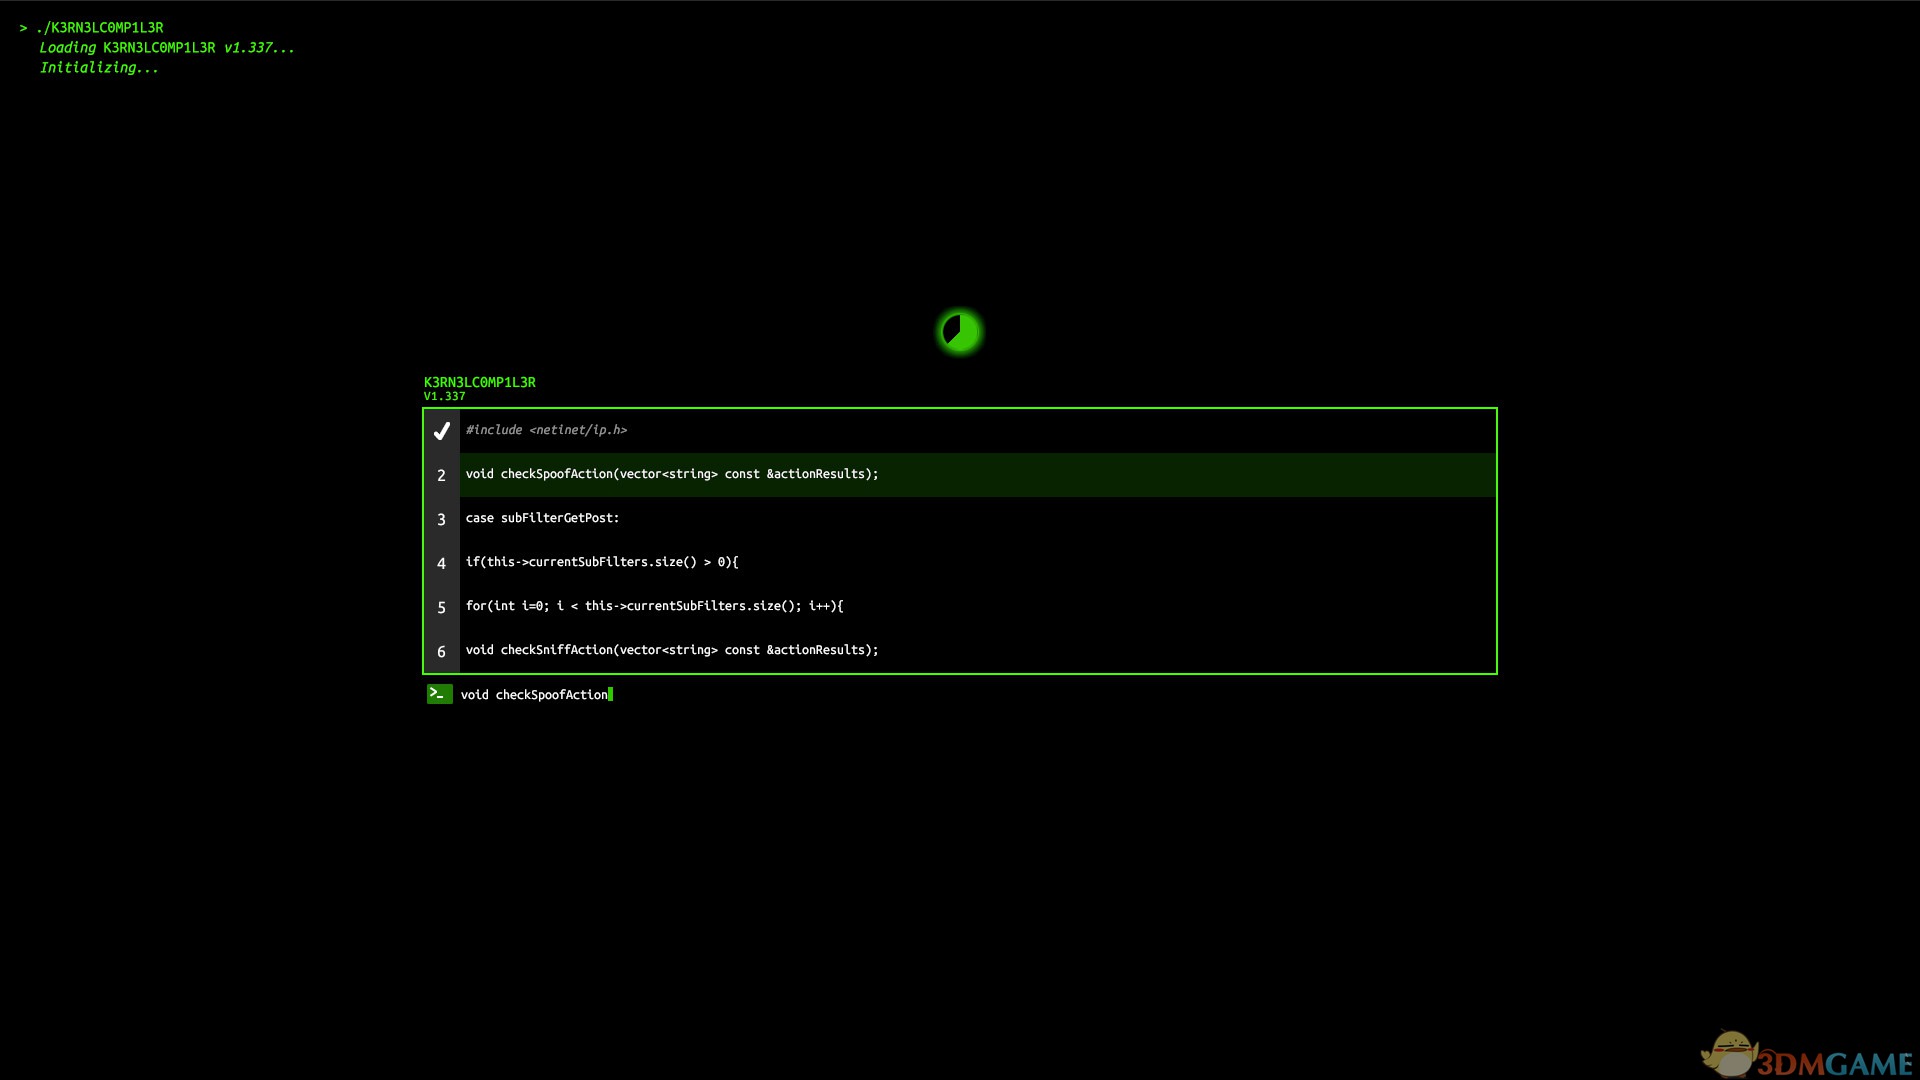Click the Loading K3RN3LC0MP1L3R v1.337 text
Viewport: 1920px width, 1080px height.
coord(166,48)
